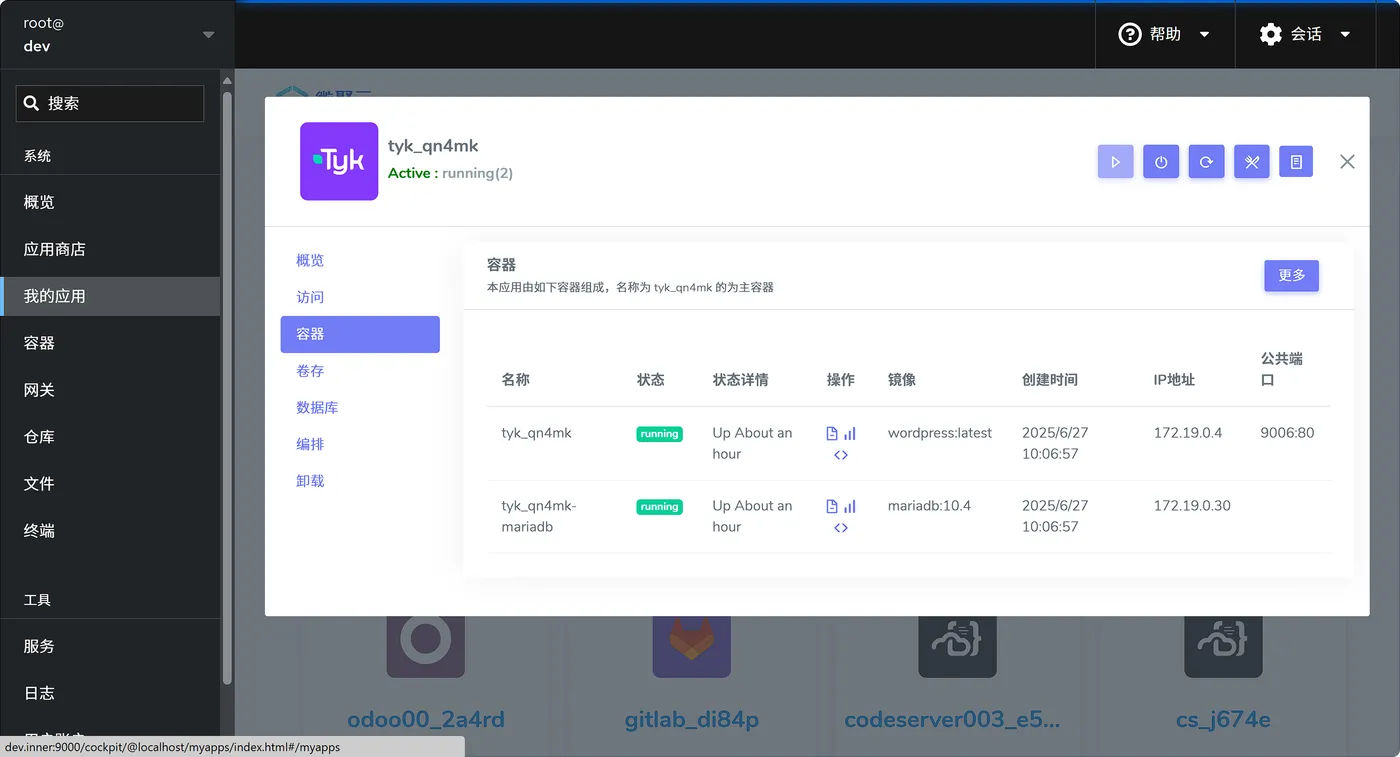Open the root@dev host switcher dropdown
Screen dimensions: 1400x757
[117, 34]
